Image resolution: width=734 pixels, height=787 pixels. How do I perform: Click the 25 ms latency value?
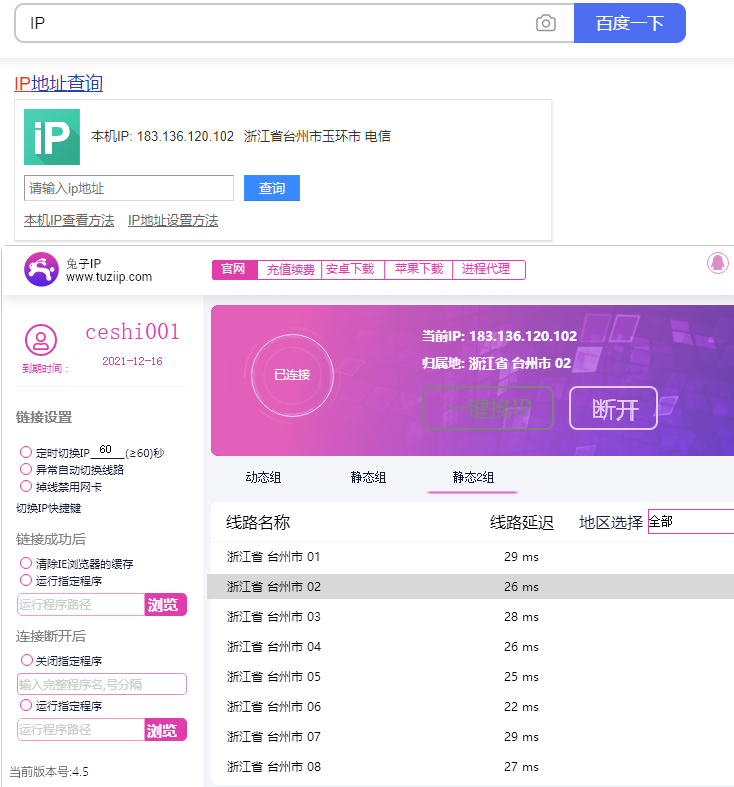point(521,677)
